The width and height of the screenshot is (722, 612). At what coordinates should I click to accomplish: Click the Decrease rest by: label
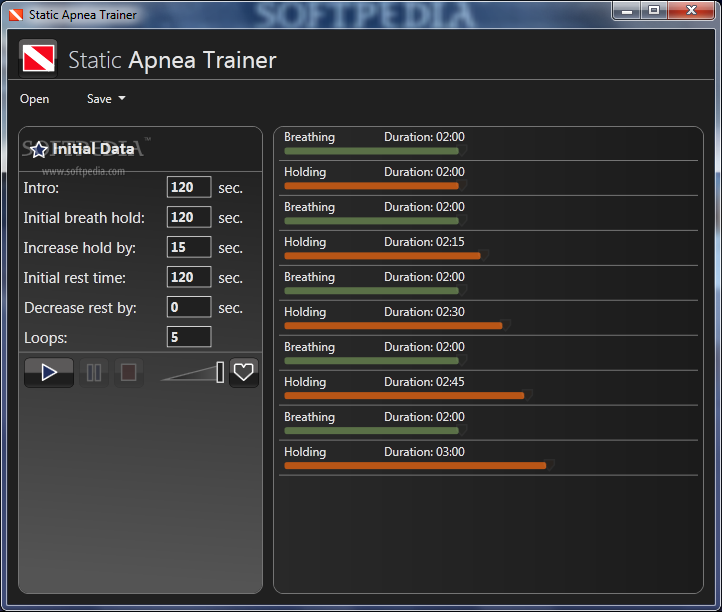[x=81, y=308]
